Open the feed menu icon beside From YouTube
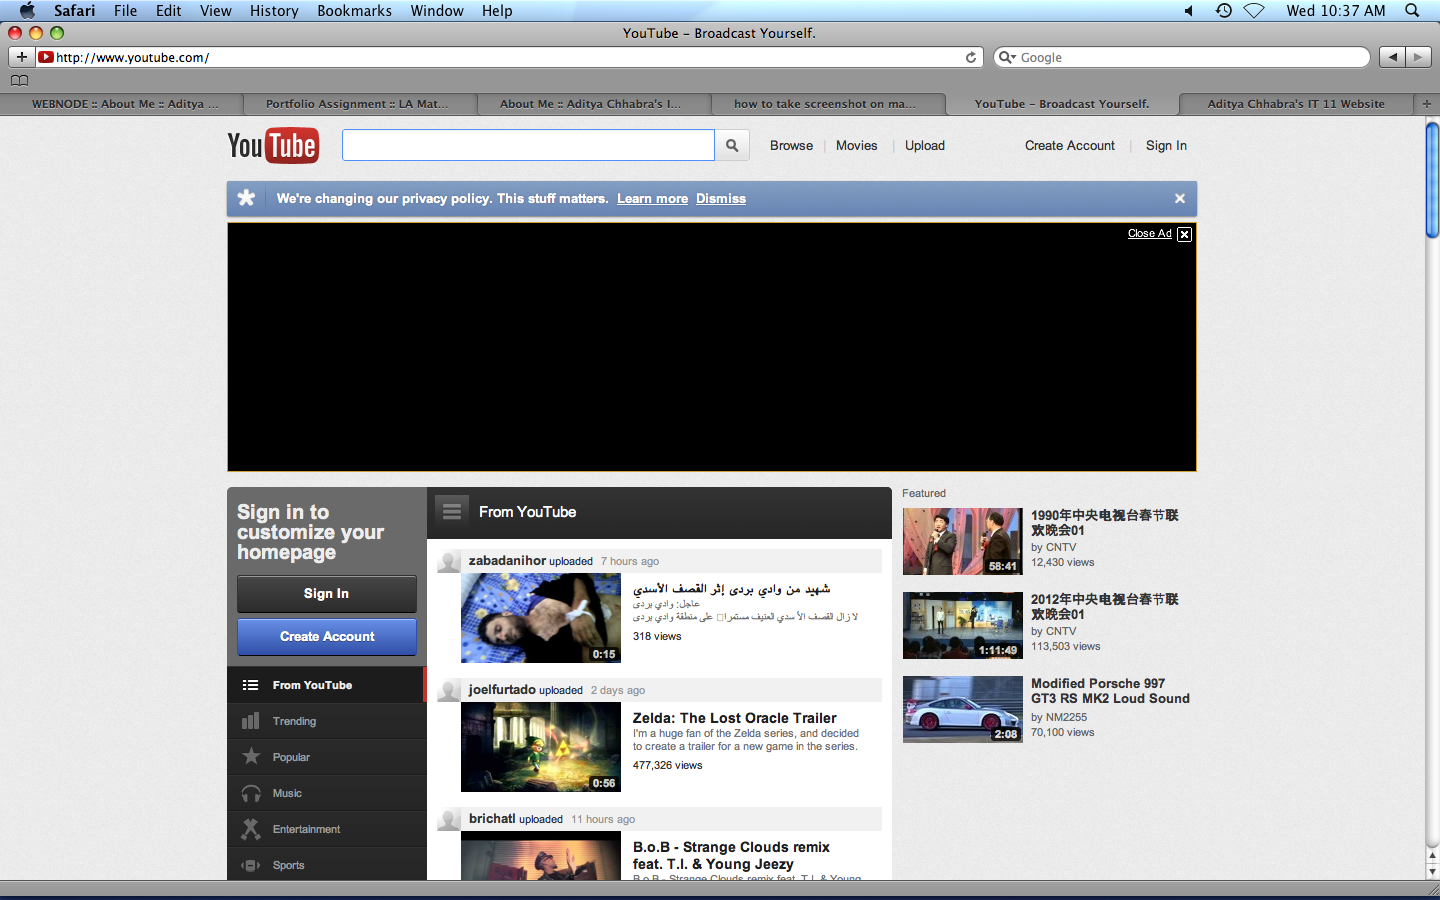Screen dimensions: 1440x900 click(452, 512)
